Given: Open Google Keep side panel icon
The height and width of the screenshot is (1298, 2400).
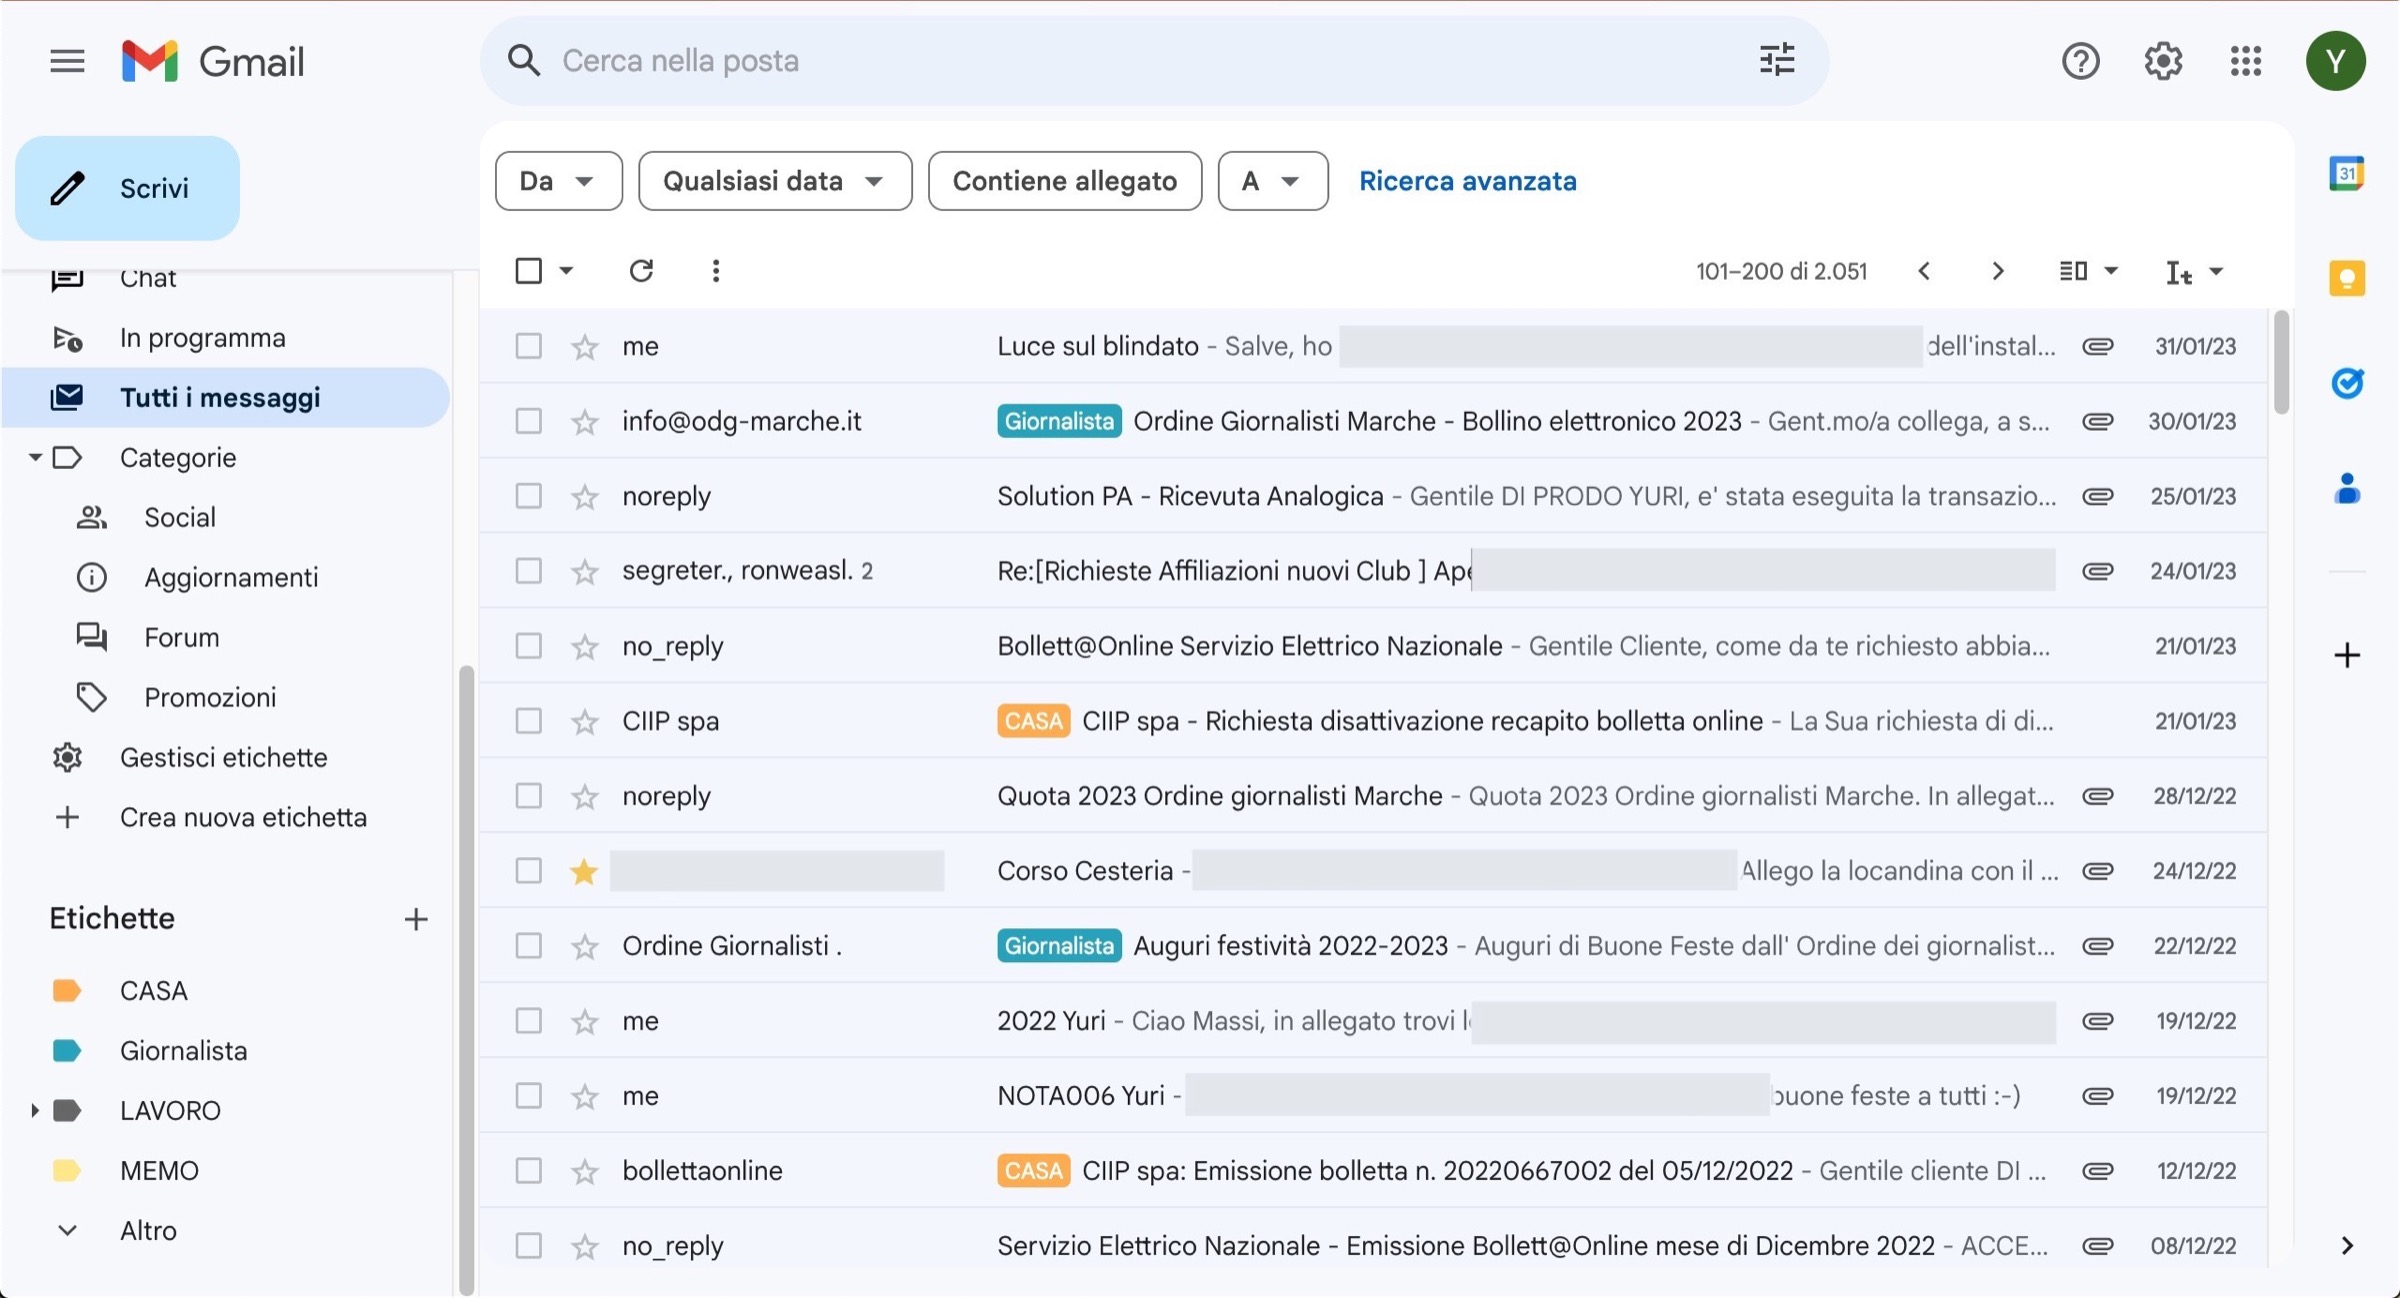Looking at the screenshot, I should coord(2346,278).
